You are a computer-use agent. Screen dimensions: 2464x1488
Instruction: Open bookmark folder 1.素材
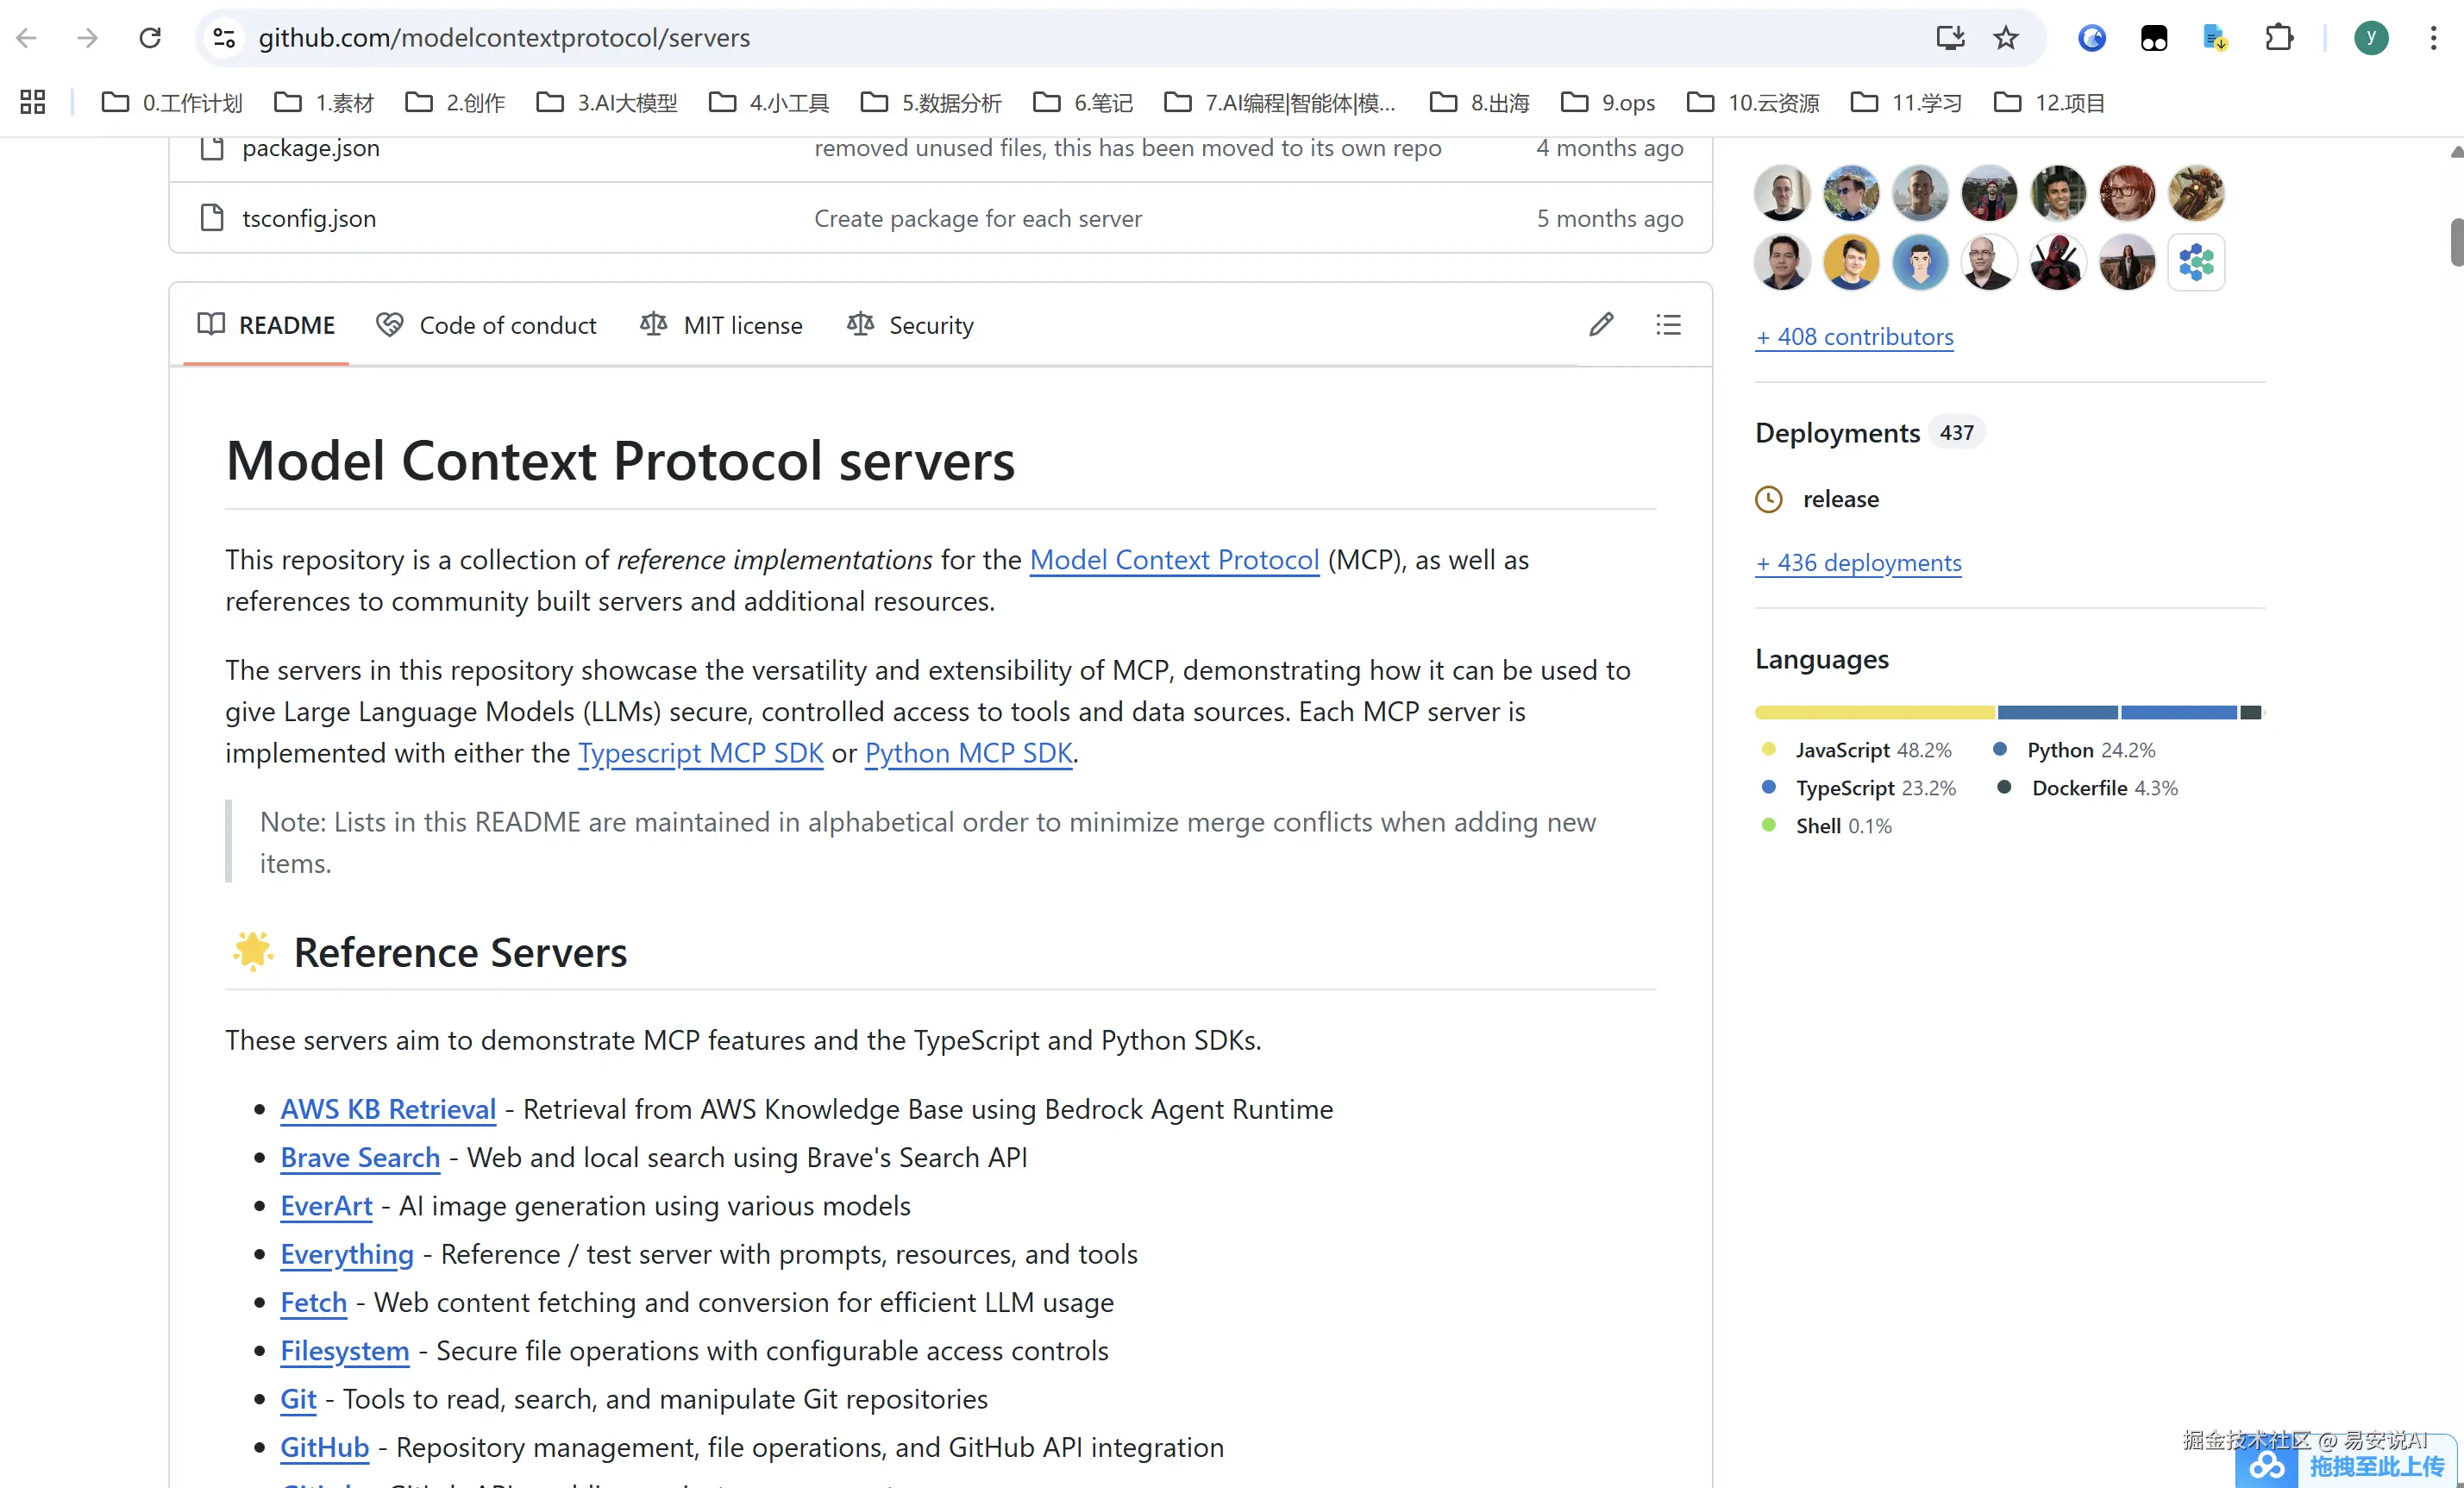point(324,102)
